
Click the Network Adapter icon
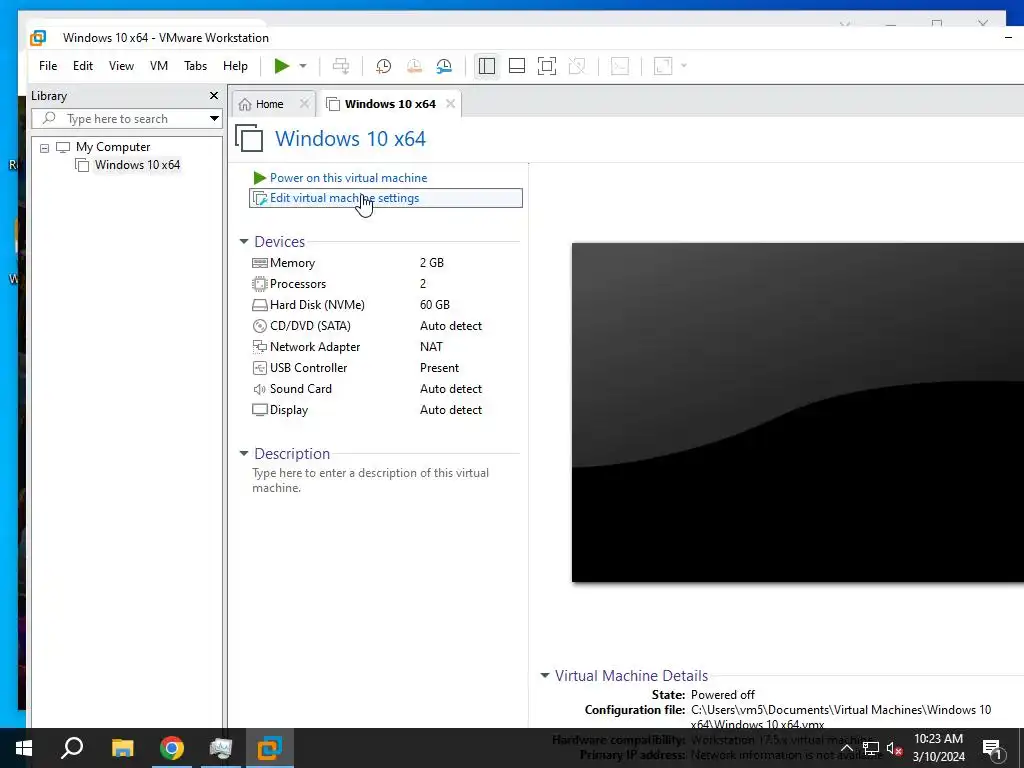point(259,347)
